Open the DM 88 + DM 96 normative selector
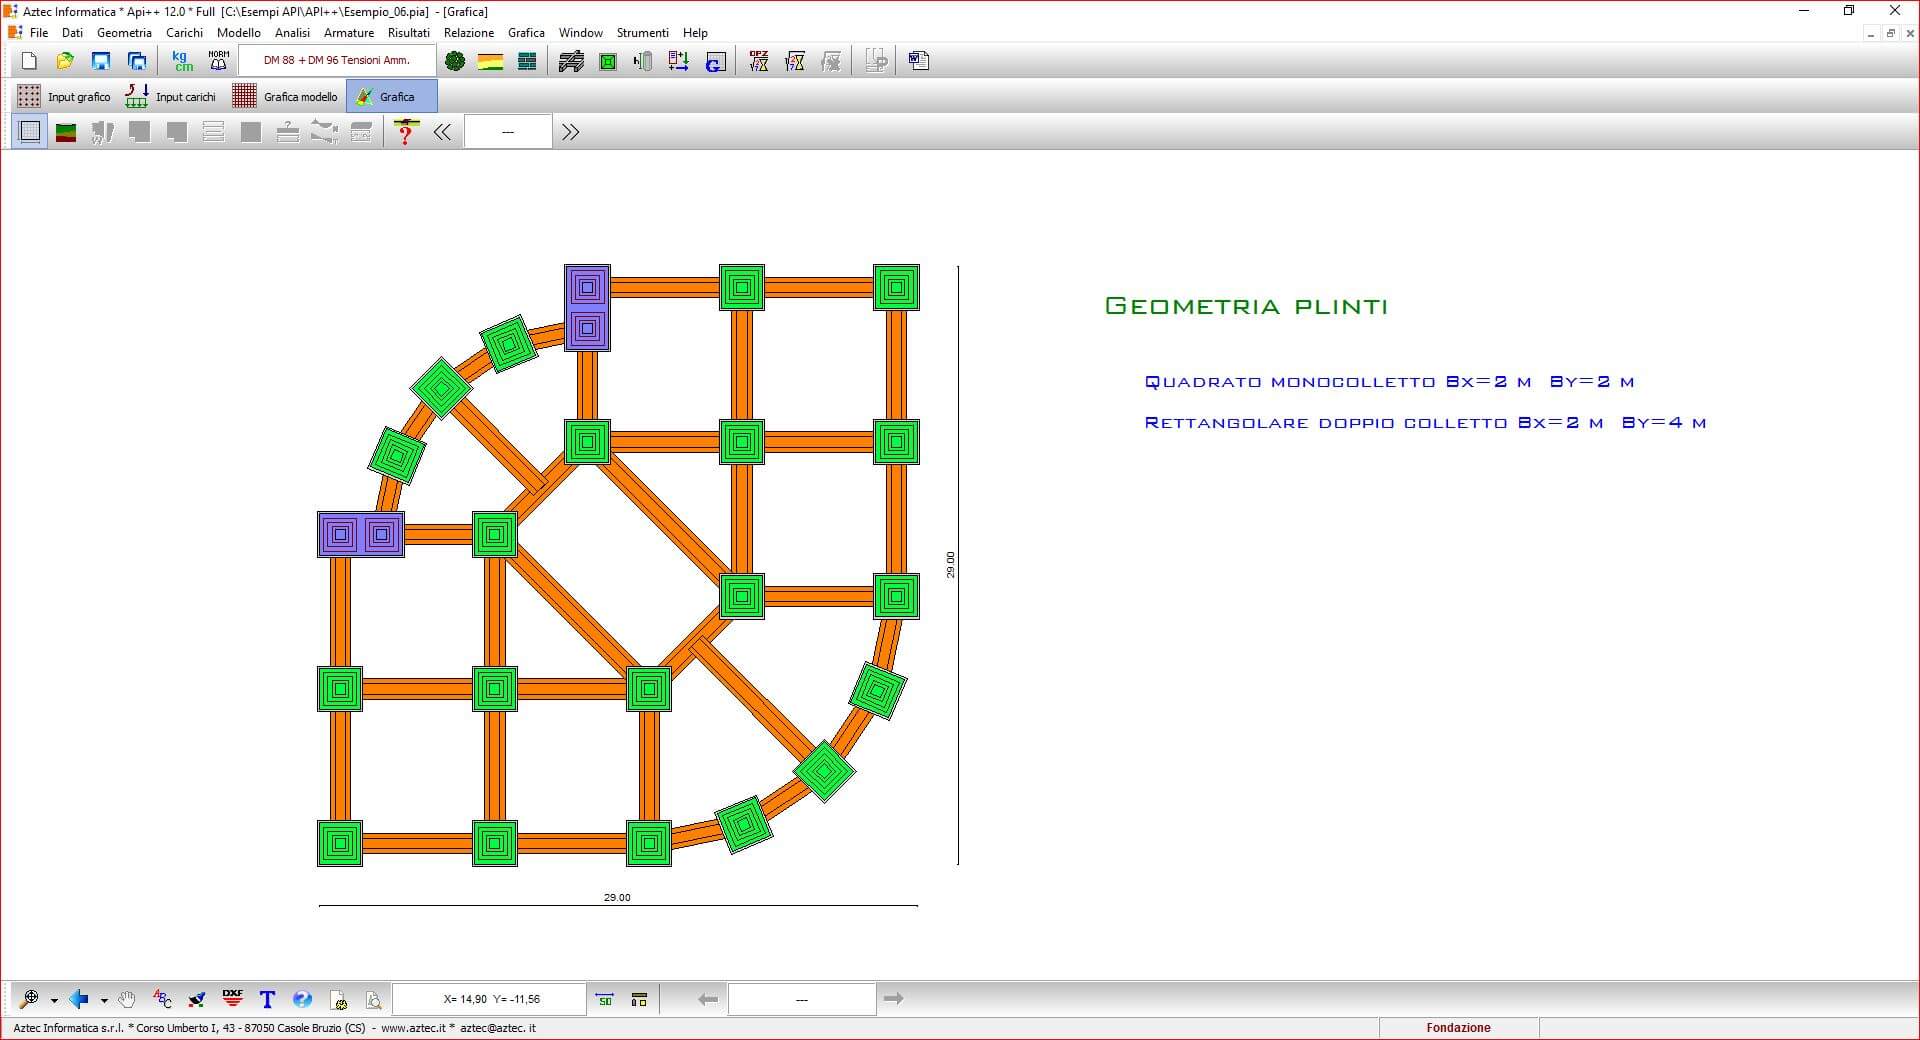 point(337,61)
